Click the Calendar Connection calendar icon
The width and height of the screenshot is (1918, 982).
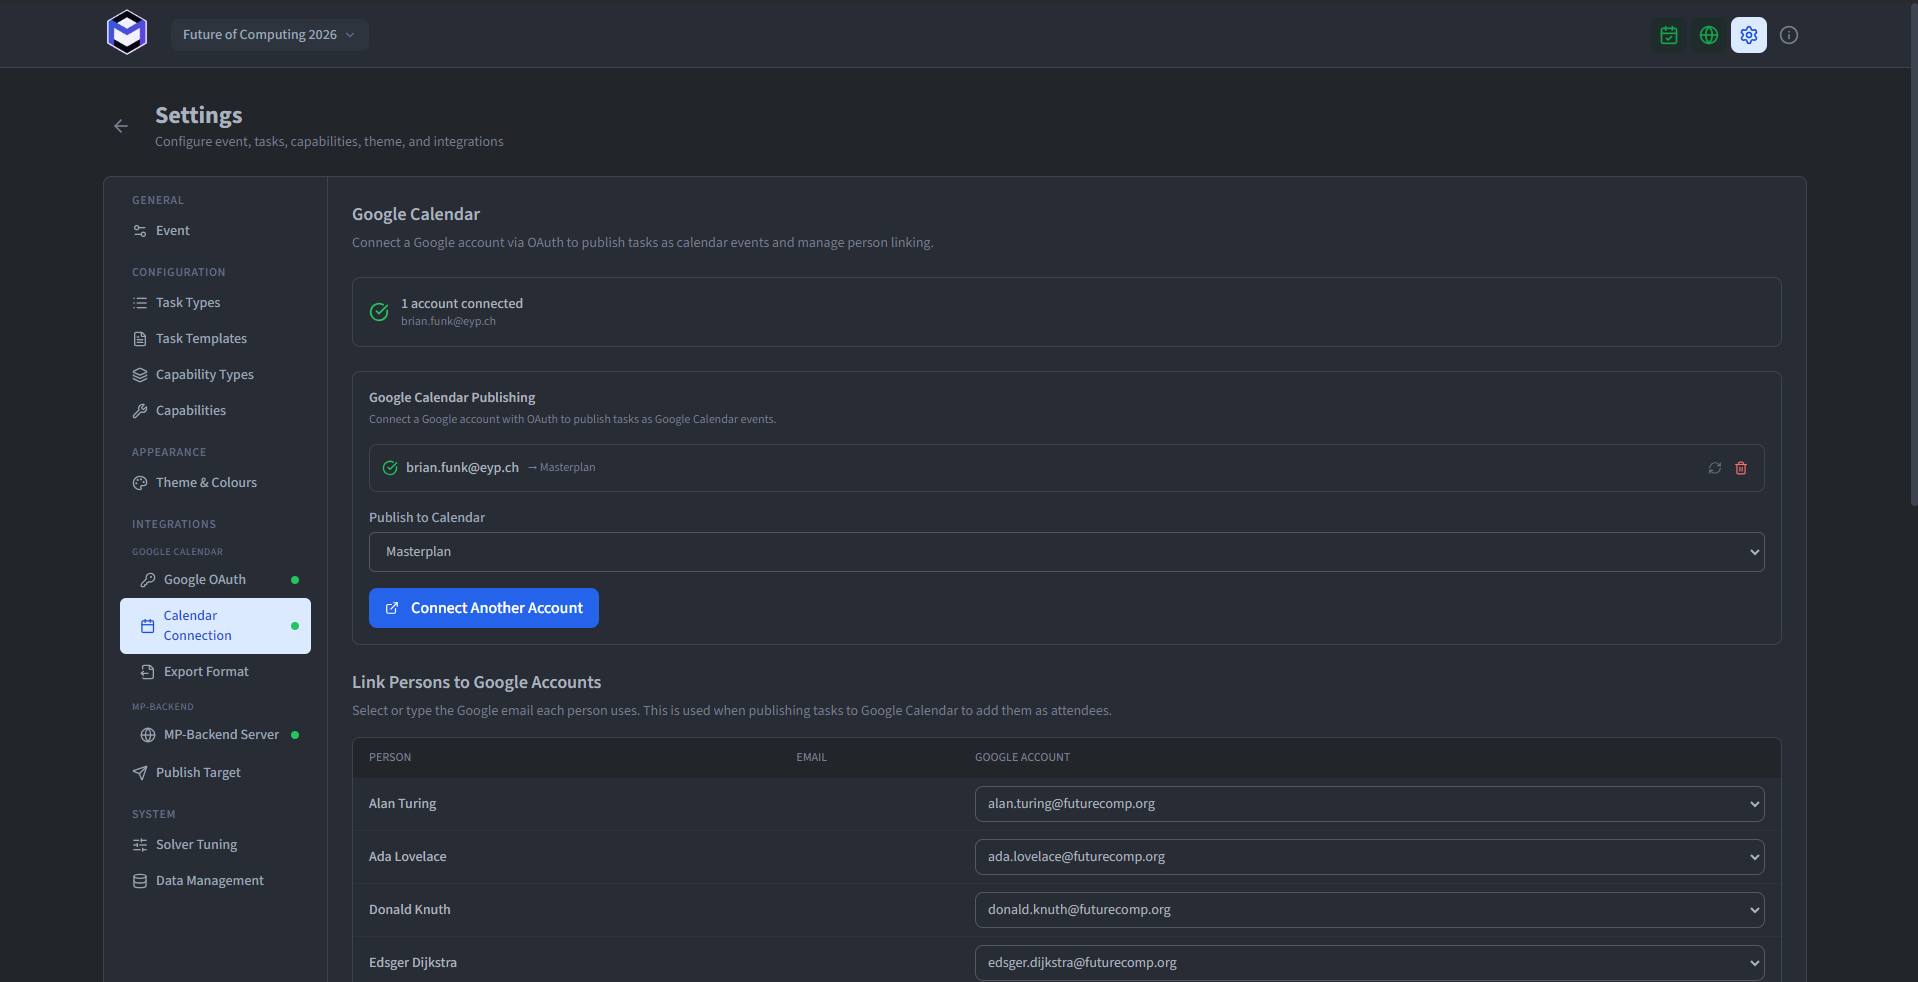[148, 626]
